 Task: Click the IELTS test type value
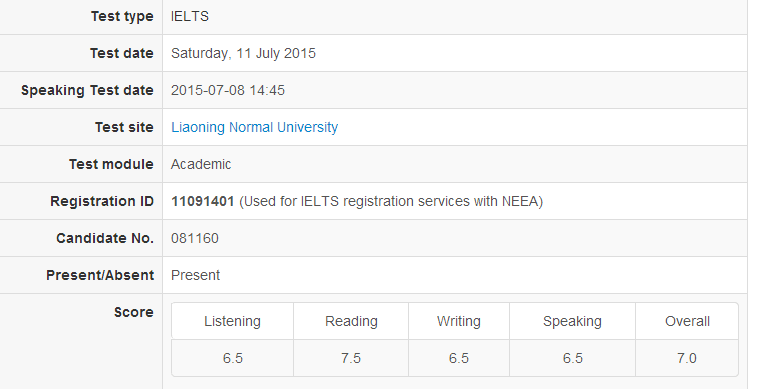190,17
